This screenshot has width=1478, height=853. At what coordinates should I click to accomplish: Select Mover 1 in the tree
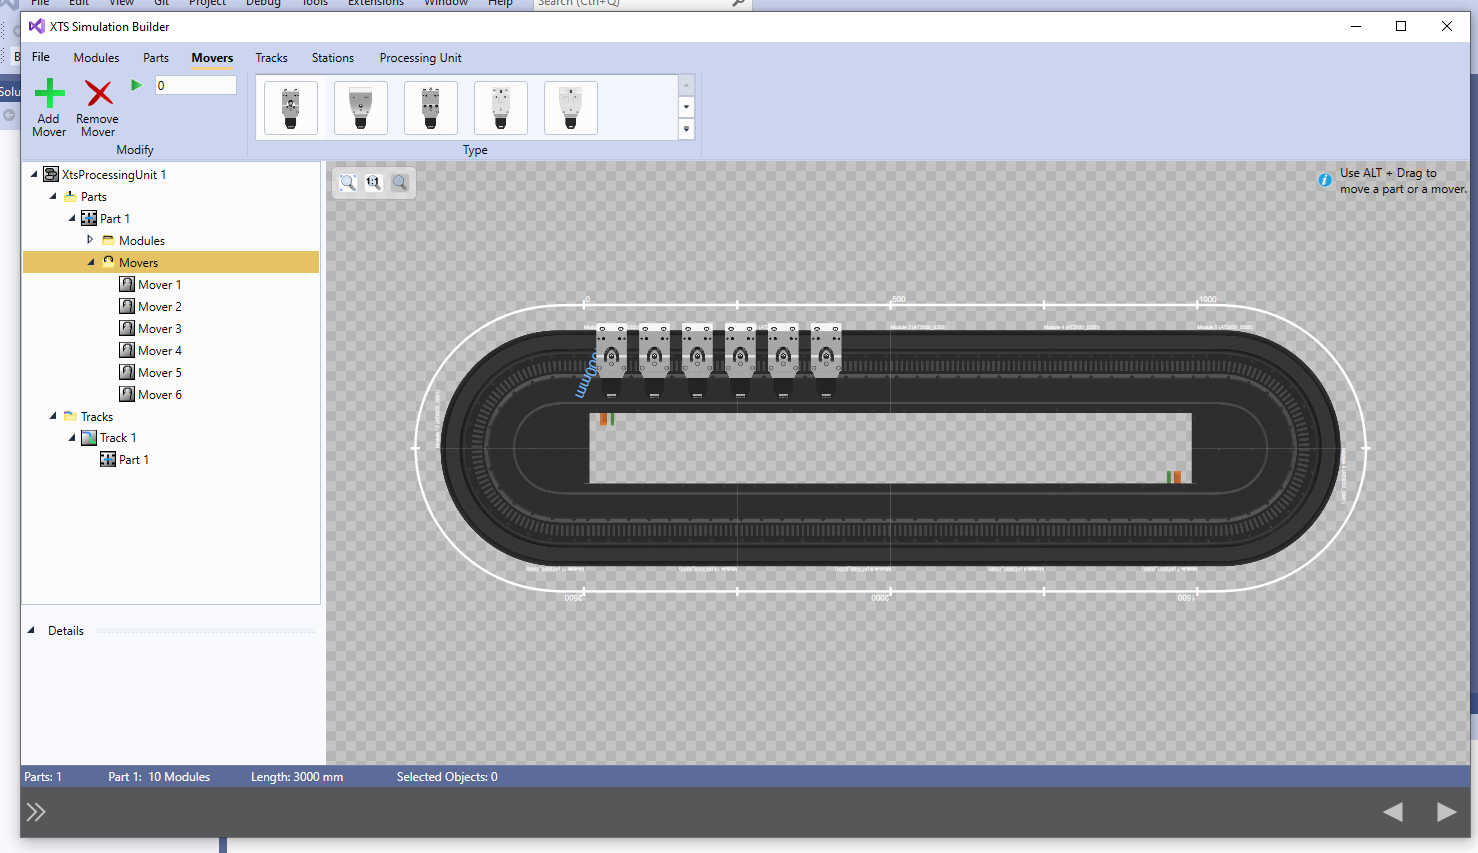coord(160,285)
